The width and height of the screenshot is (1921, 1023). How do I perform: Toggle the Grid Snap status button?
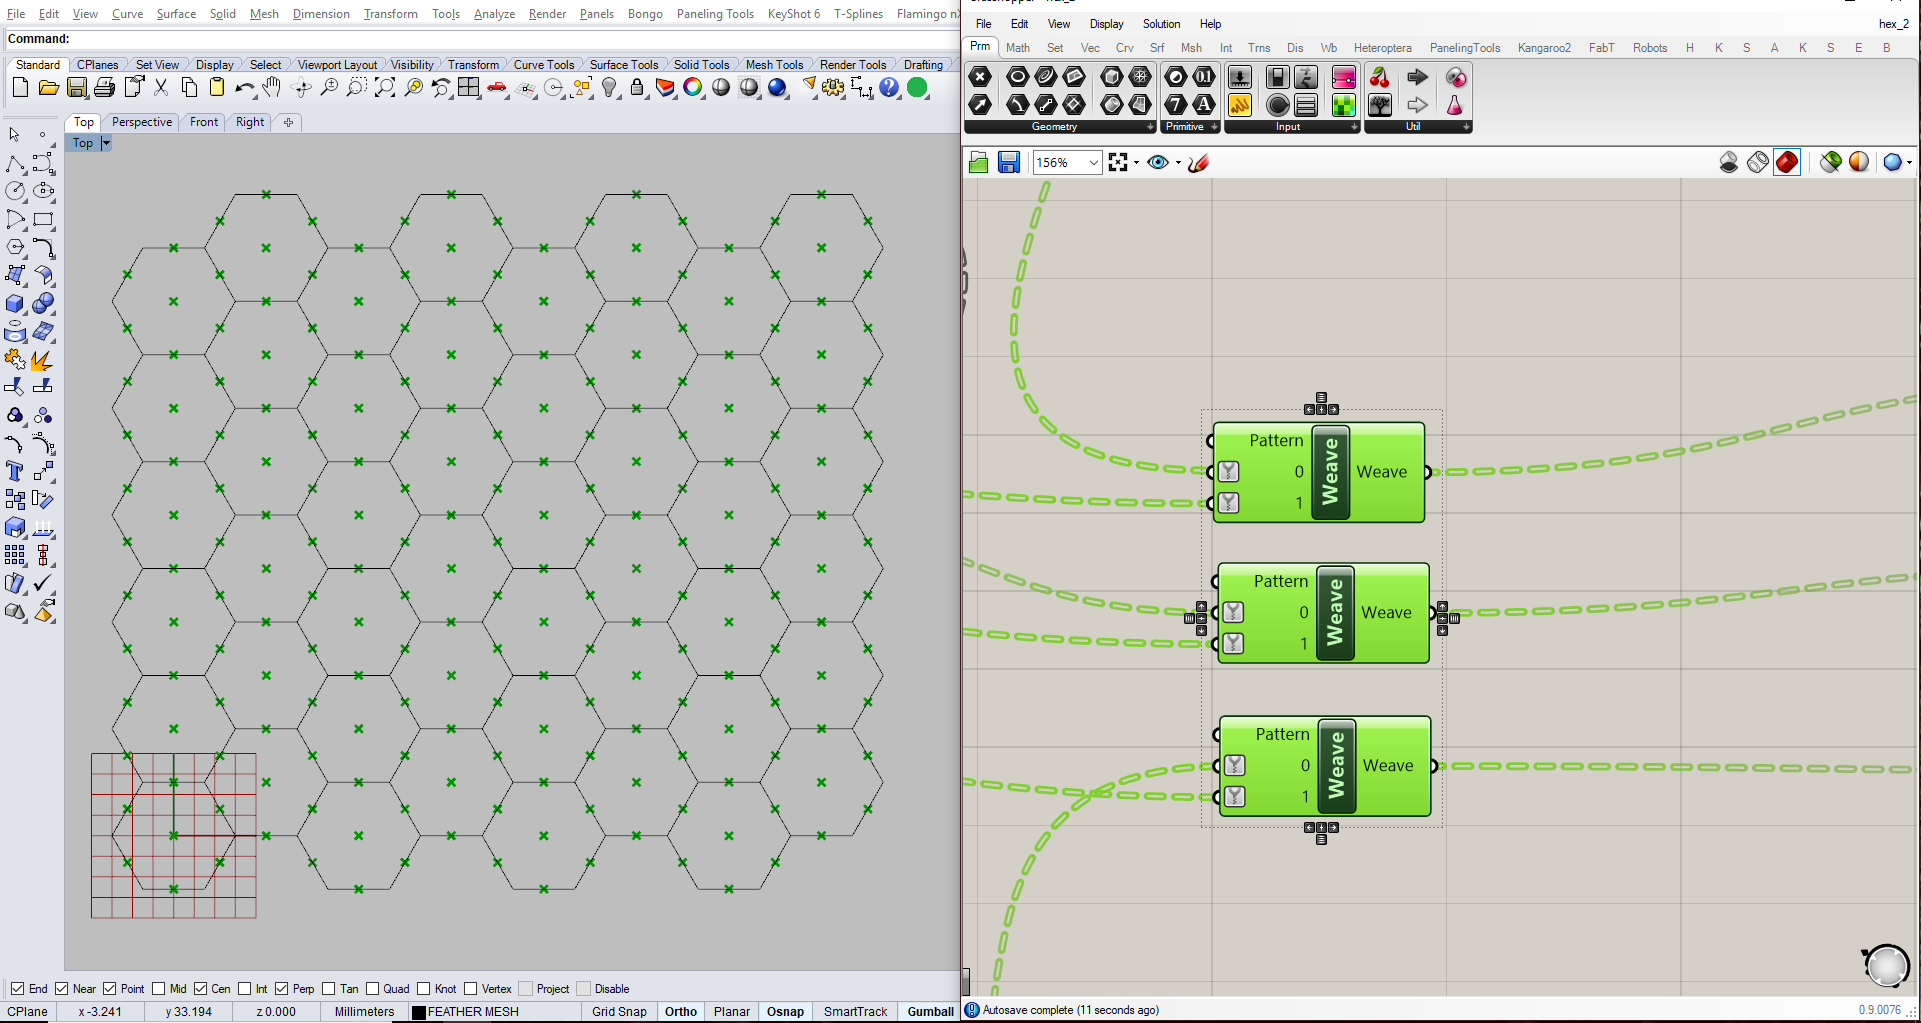coord(619,1012)
